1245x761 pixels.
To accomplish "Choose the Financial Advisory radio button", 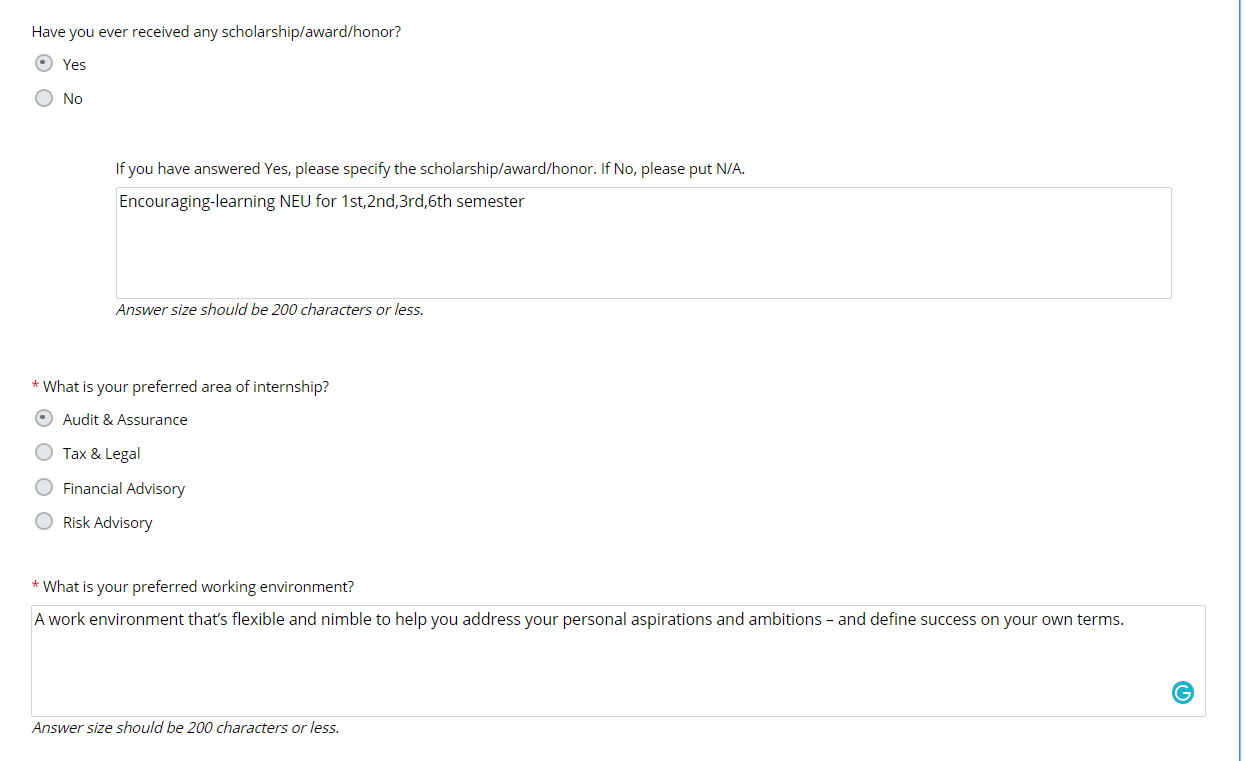I will [44, 487].
